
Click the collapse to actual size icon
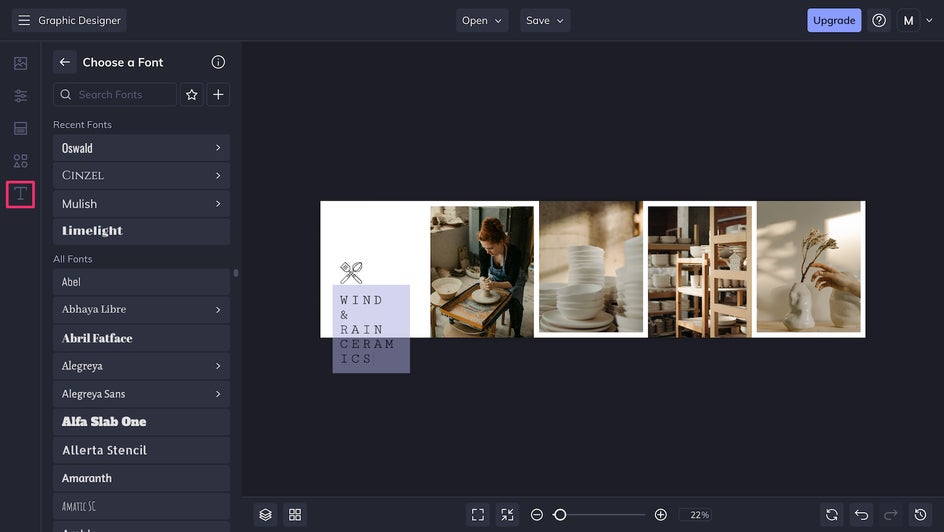click(x=508, y=515)
